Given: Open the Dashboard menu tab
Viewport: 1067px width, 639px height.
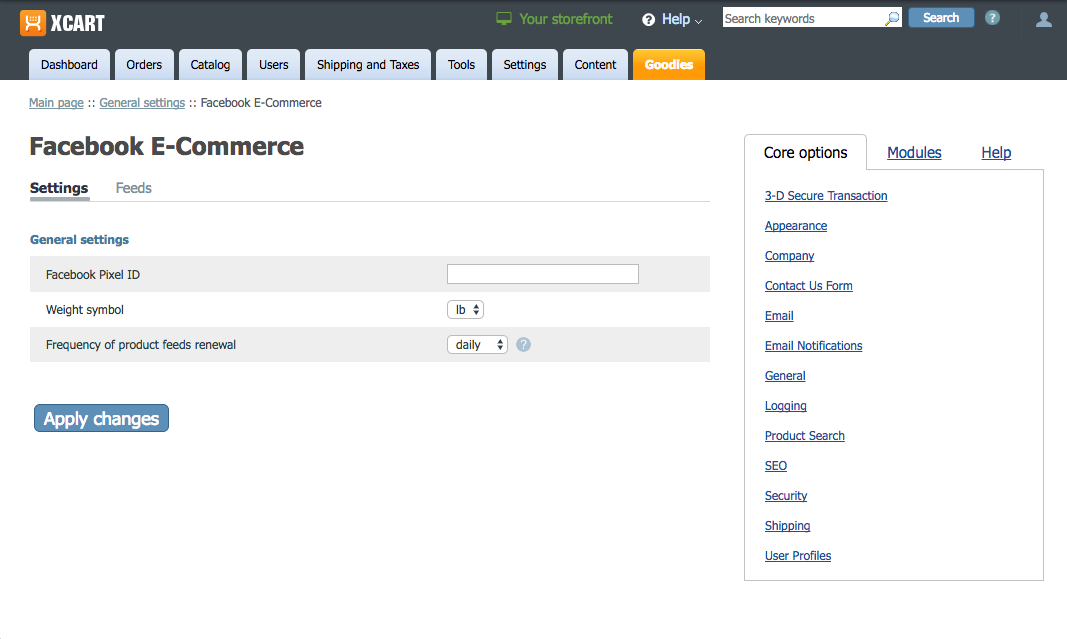Looking at the screenshot, I should click(x=69, y=65).
